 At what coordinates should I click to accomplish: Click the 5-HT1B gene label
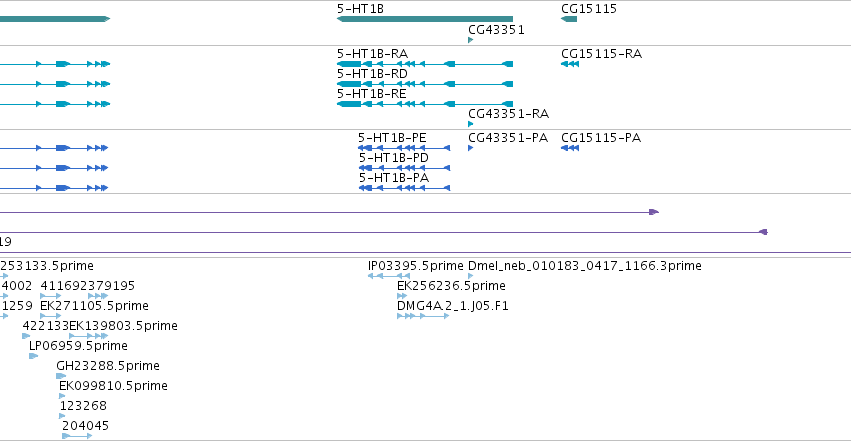pyautogui.click(x=360, y=9)
